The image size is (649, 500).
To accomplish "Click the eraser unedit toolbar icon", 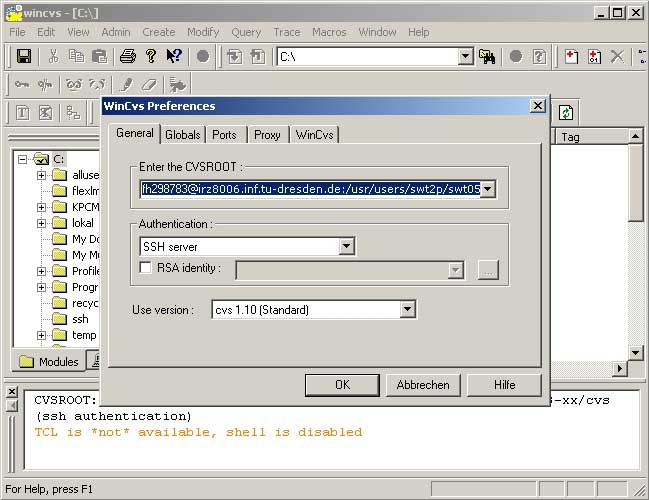I will coord(149,85).
